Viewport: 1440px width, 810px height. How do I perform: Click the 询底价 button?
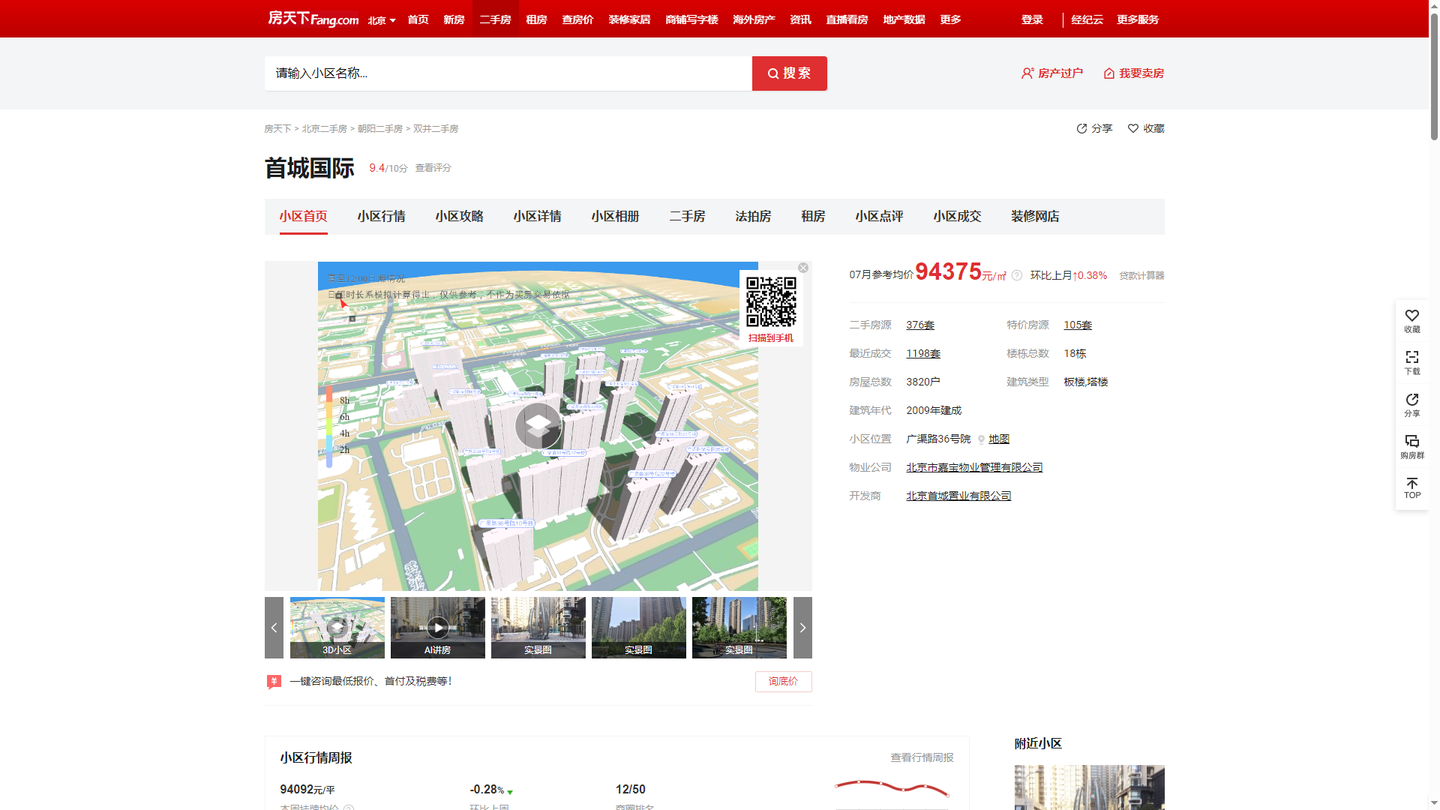[x=783, y=681]
